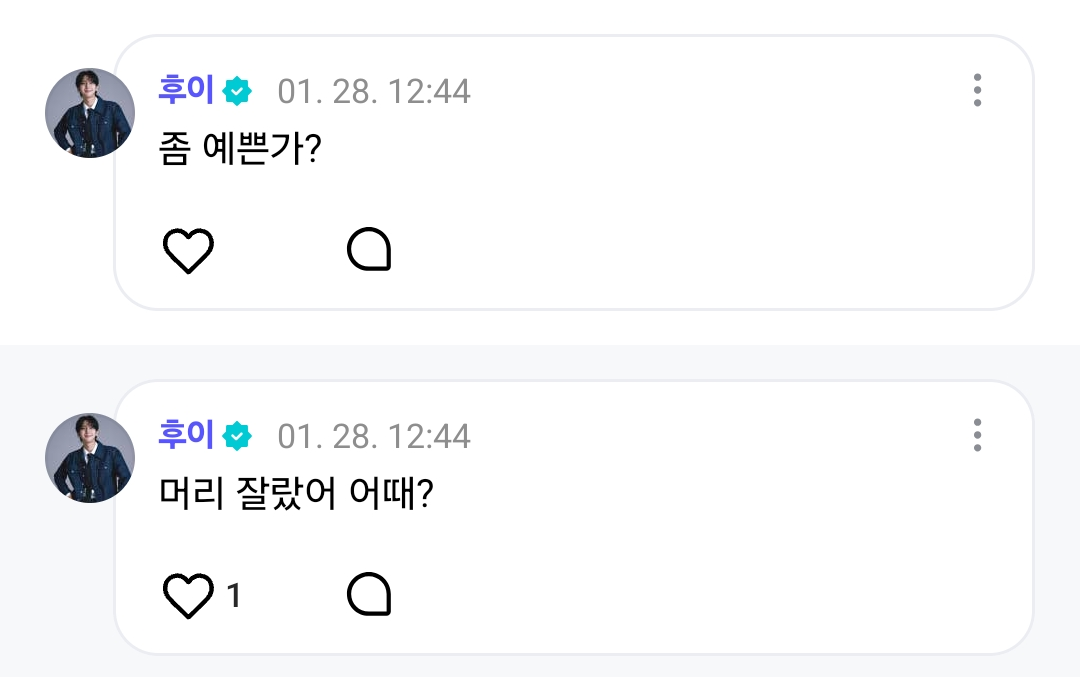The image size is (1080, 677).
Task: Click the timestamp of the 좀 예쁜가? post
Action: [374, 92]
